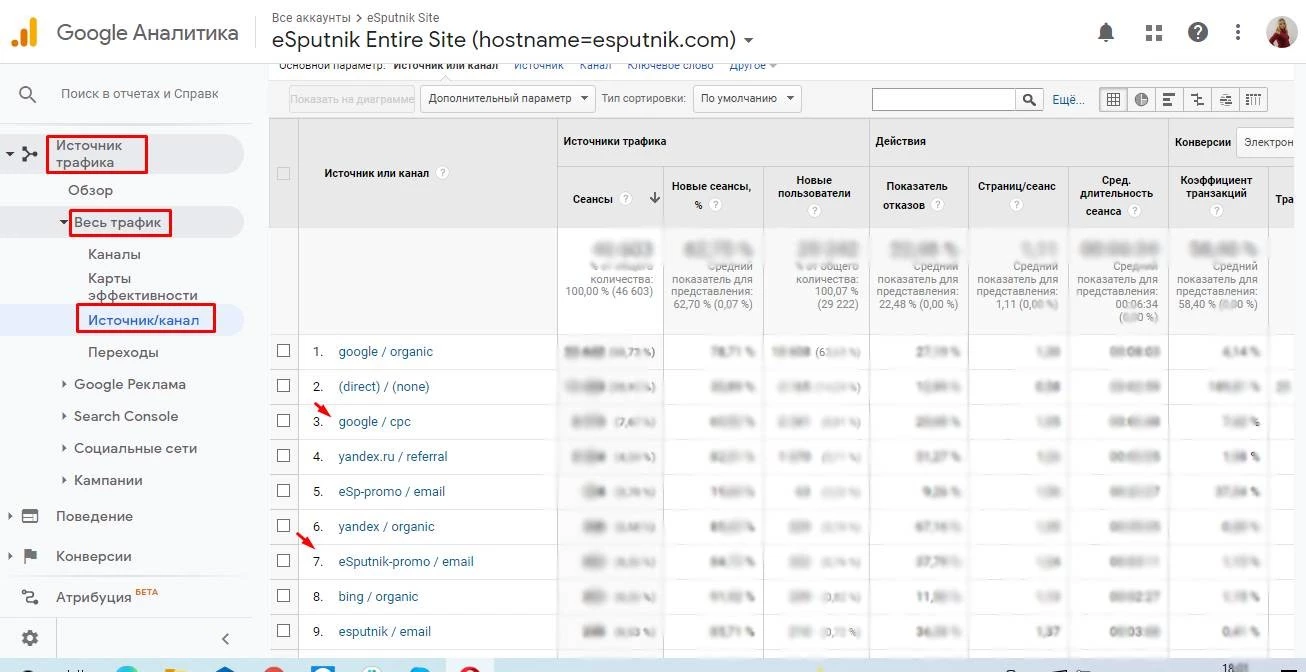
Task: Switch to data table view
Action: coord(1112,99)
